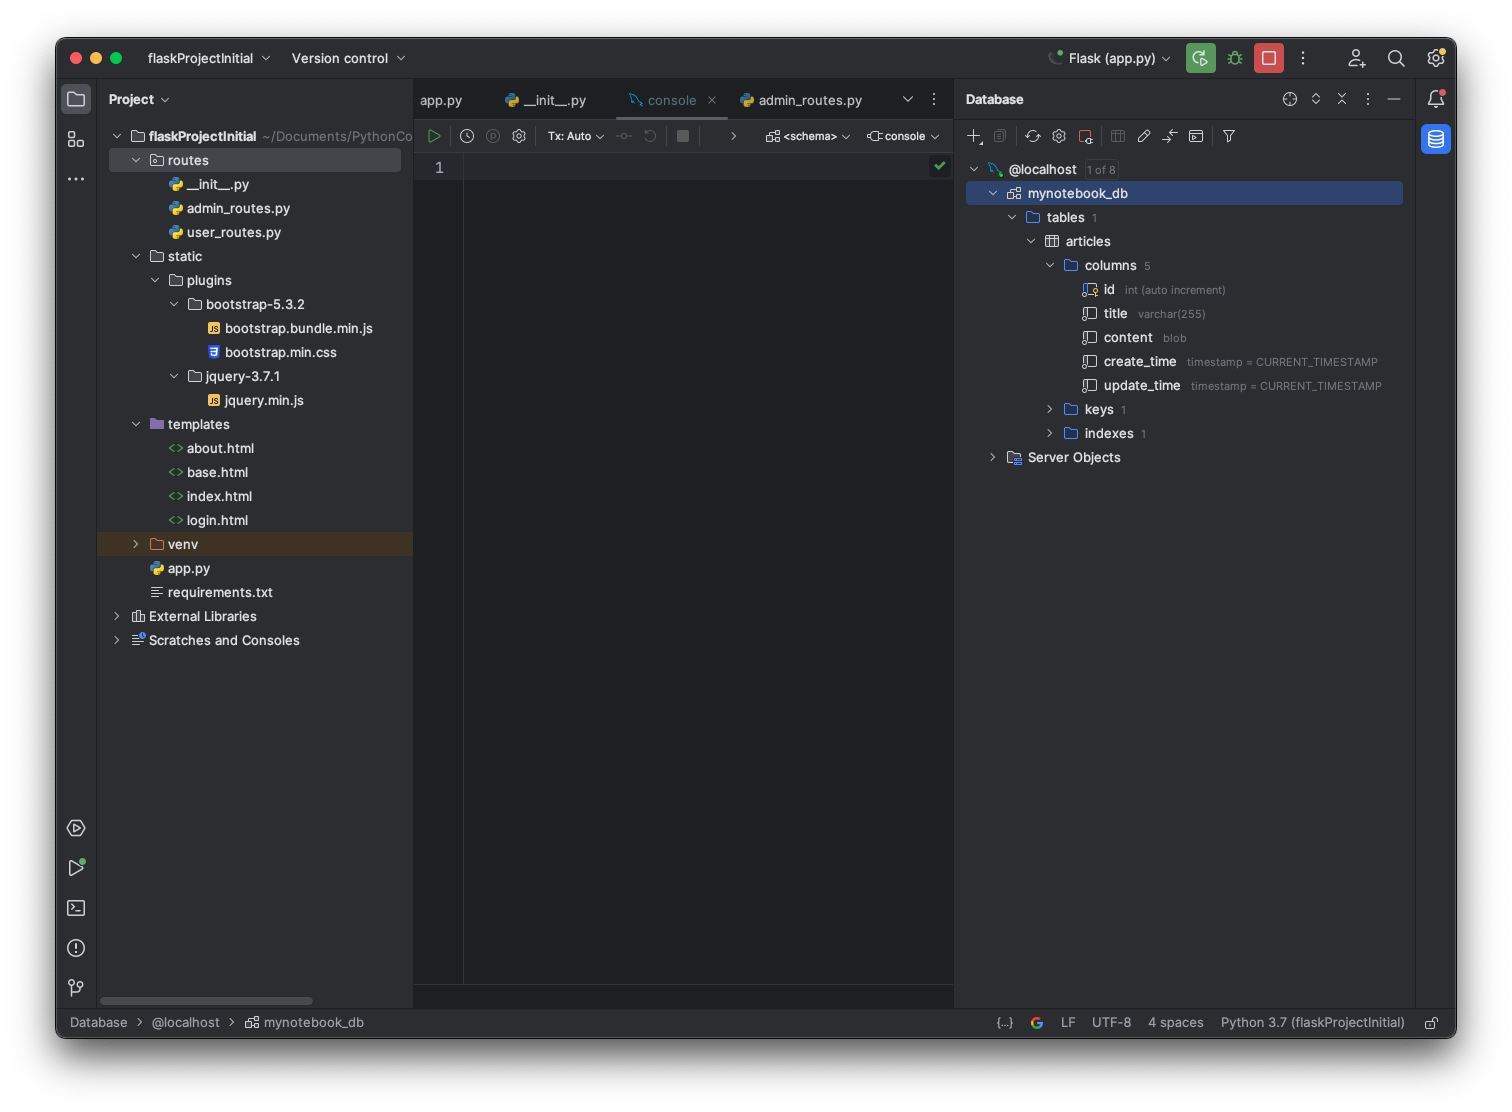The width and height of the screenshot is (1512, 1112).
Task: Expand the Server Objects node
Action: point(992,457)
